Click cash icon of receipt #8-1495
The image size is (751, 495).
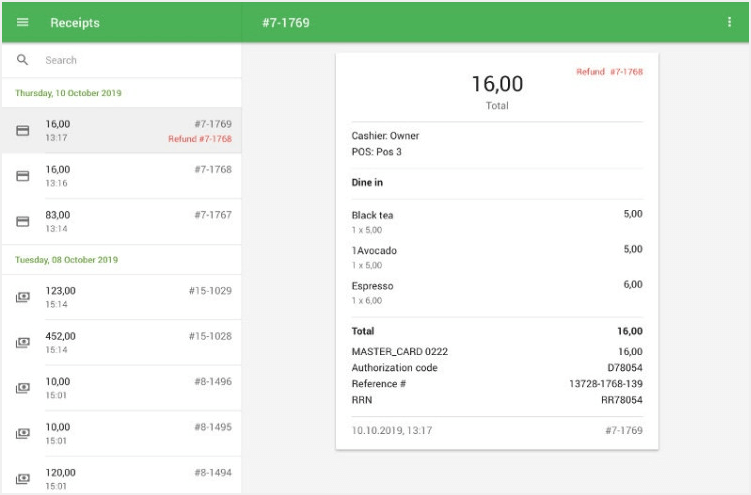23,434
